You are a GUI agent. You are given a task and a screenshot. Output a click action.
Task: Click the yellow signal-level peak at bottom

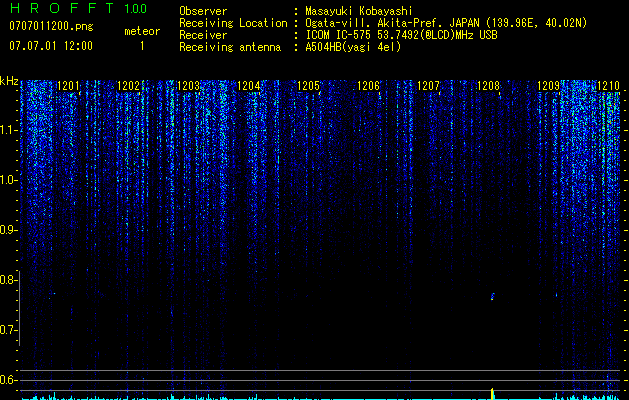click(x=493, y=394)
